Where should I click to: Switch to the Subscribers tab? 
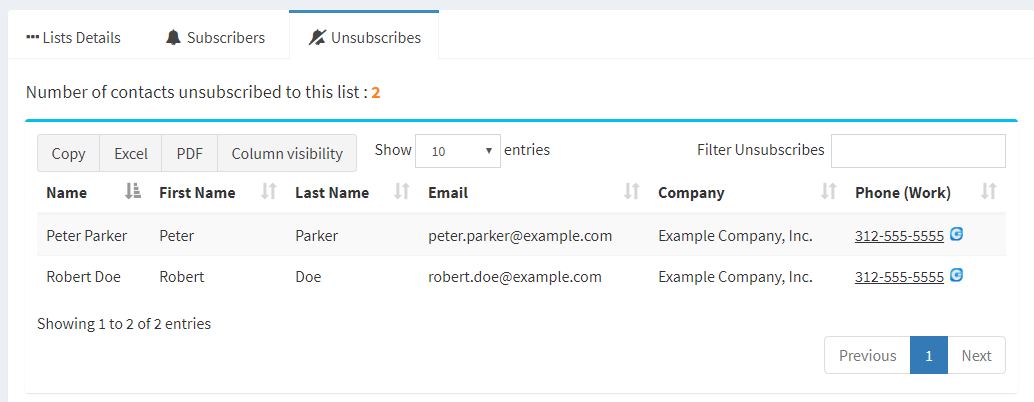[215, 38]
